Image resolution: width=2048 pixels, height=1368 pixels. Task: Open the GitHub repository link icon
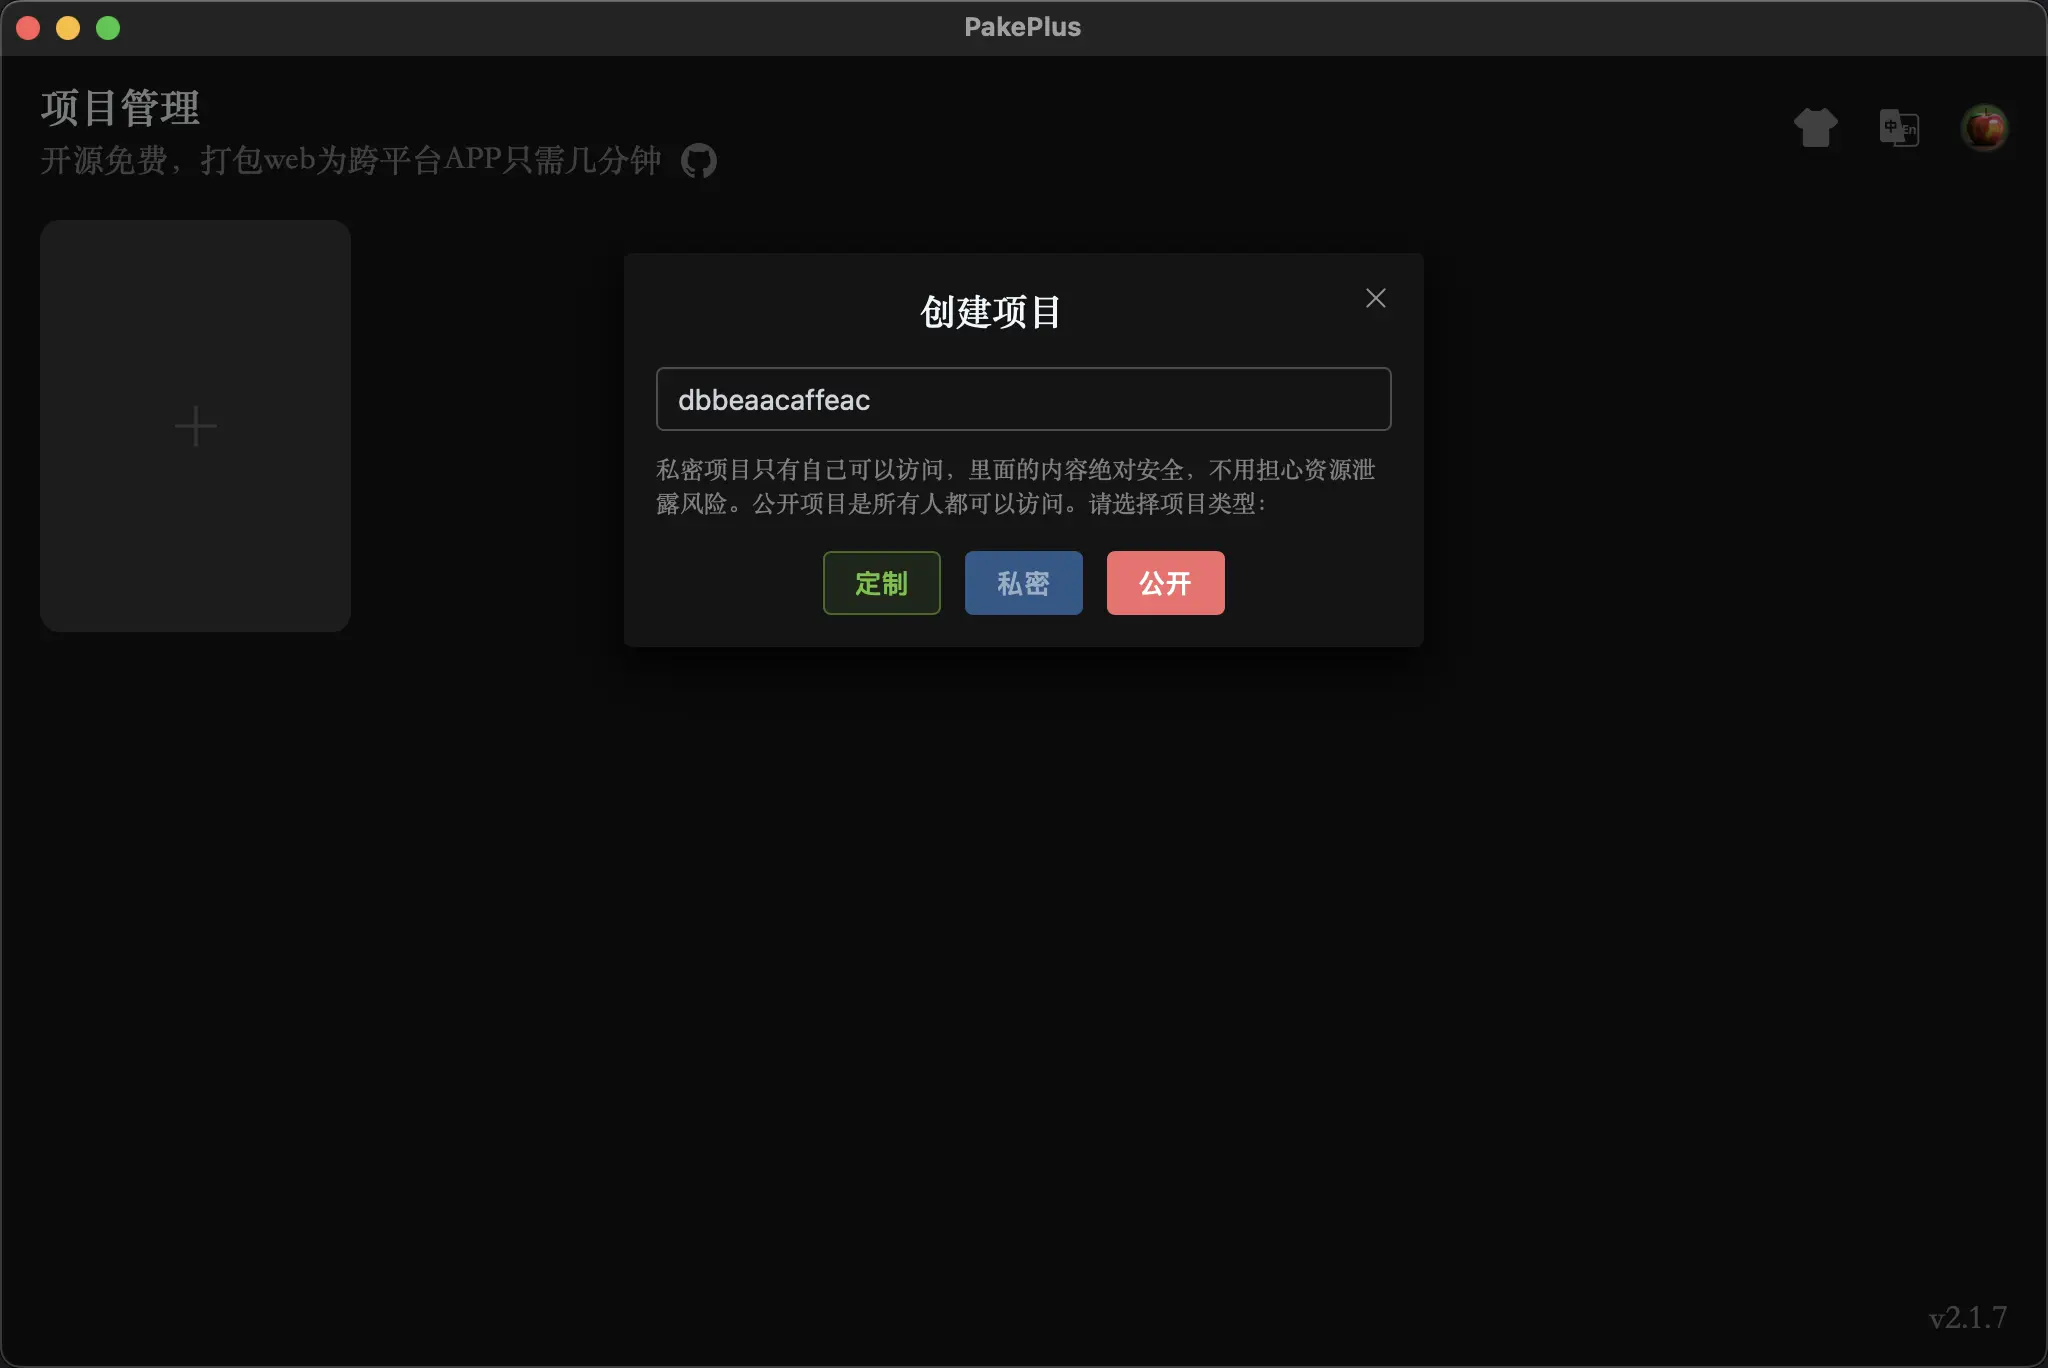698,160
